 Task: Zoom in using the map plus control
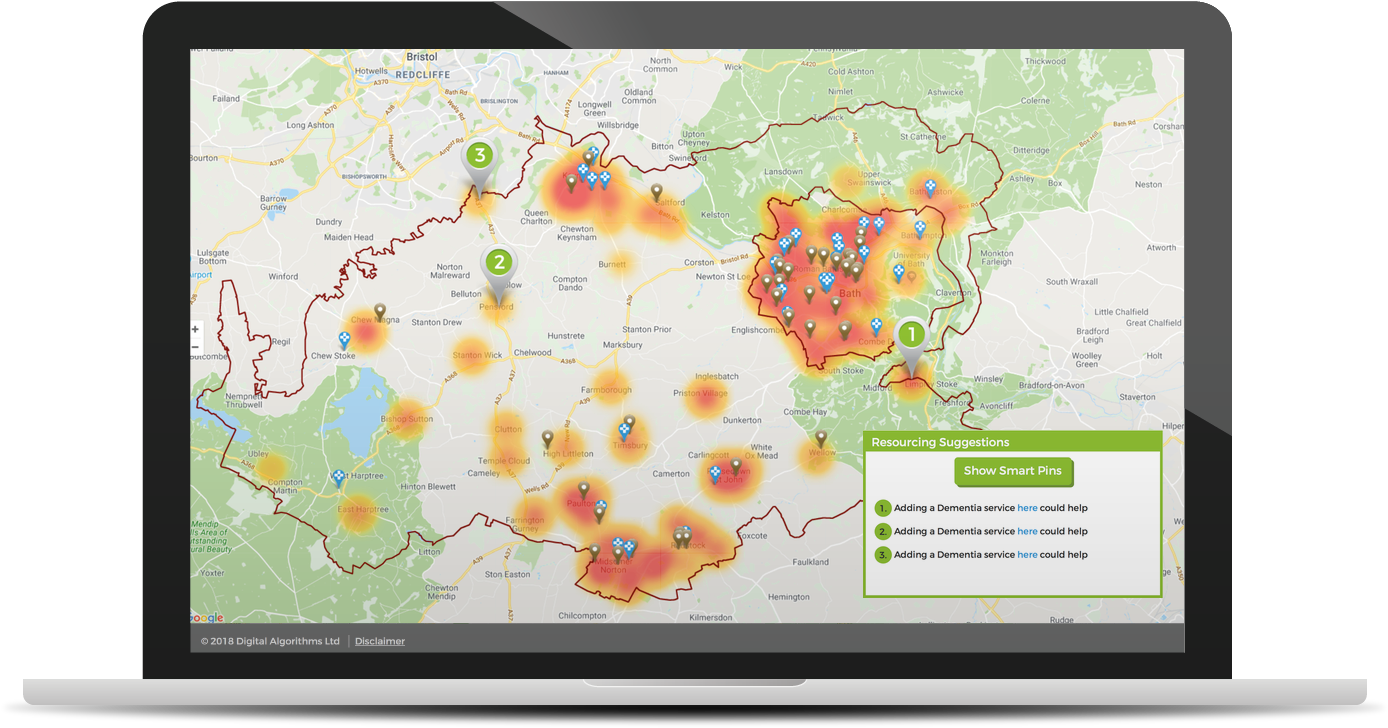(195, 328)
